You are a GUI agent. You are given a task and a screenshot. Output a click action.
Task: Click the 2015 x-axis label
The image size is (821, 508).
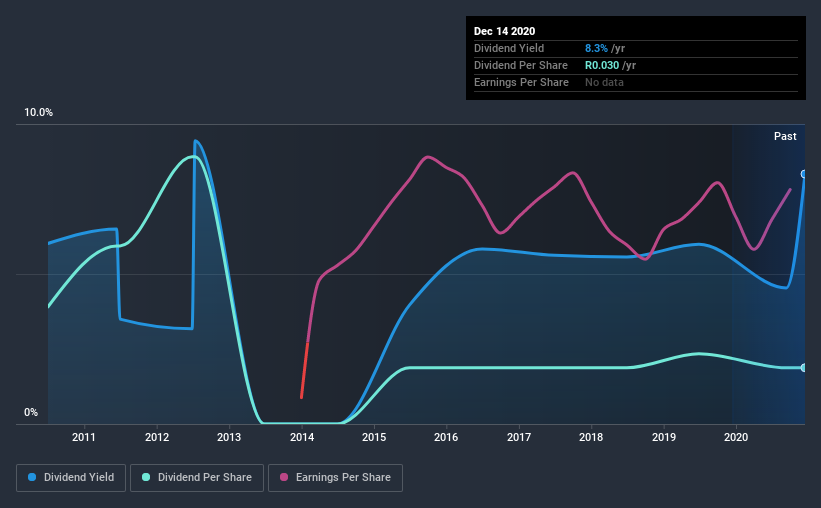(x=374, y=437)
